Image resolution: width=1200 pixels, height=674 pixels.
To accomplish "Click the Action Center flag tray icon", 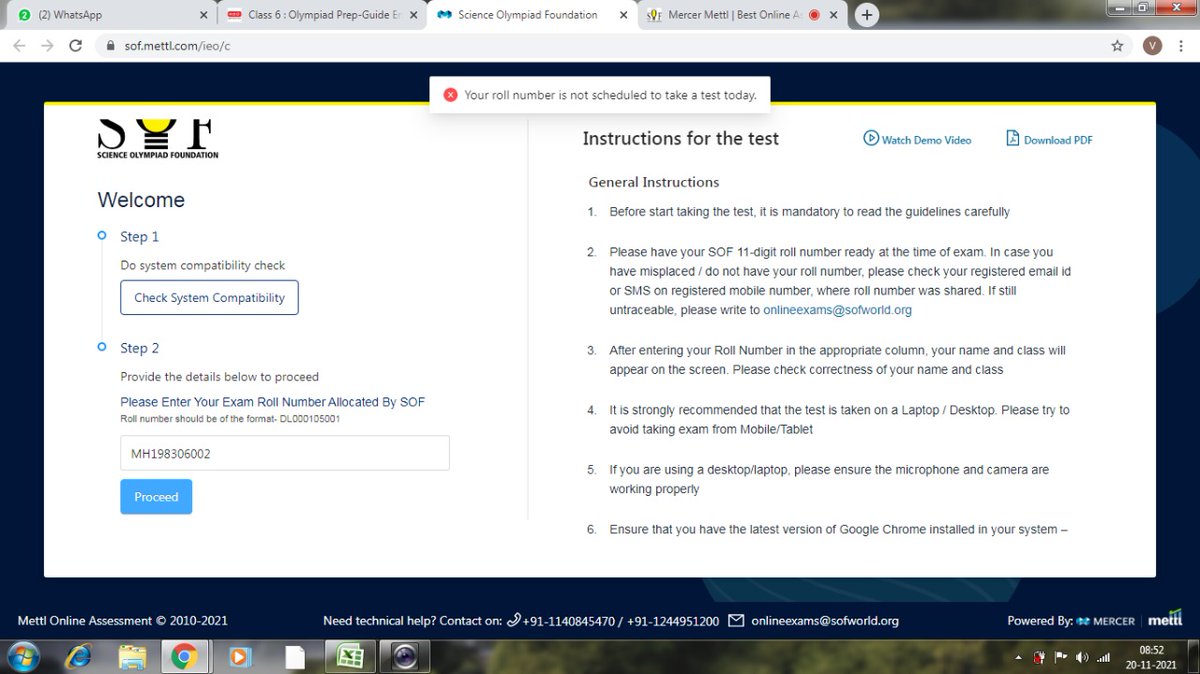I will [1061, 657].
